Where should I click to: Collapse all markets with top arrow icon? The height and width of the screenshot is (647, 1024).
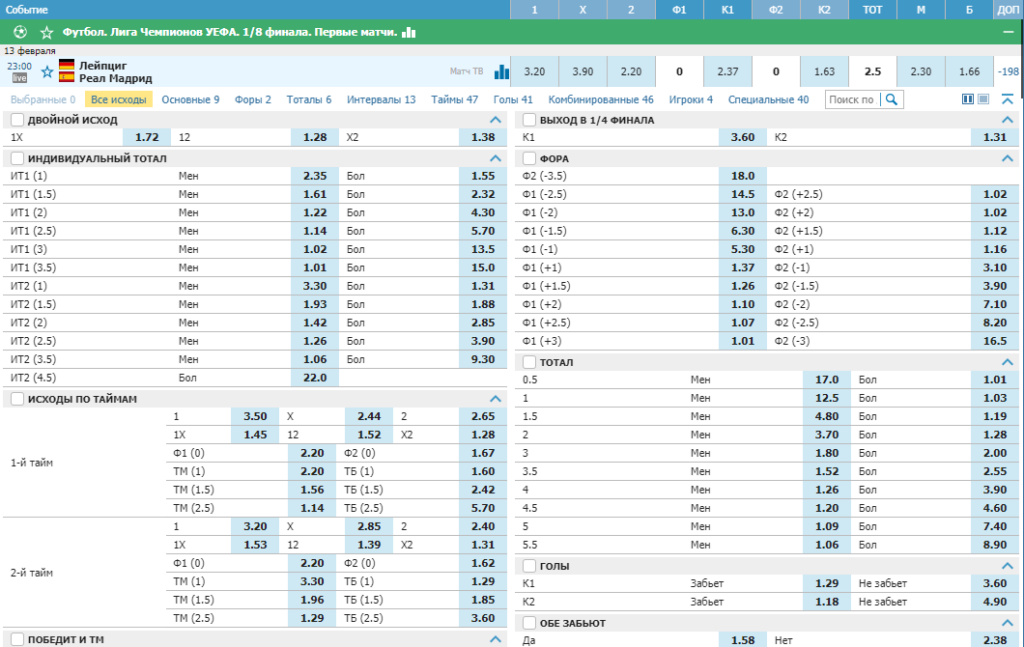click(1007, 99)
